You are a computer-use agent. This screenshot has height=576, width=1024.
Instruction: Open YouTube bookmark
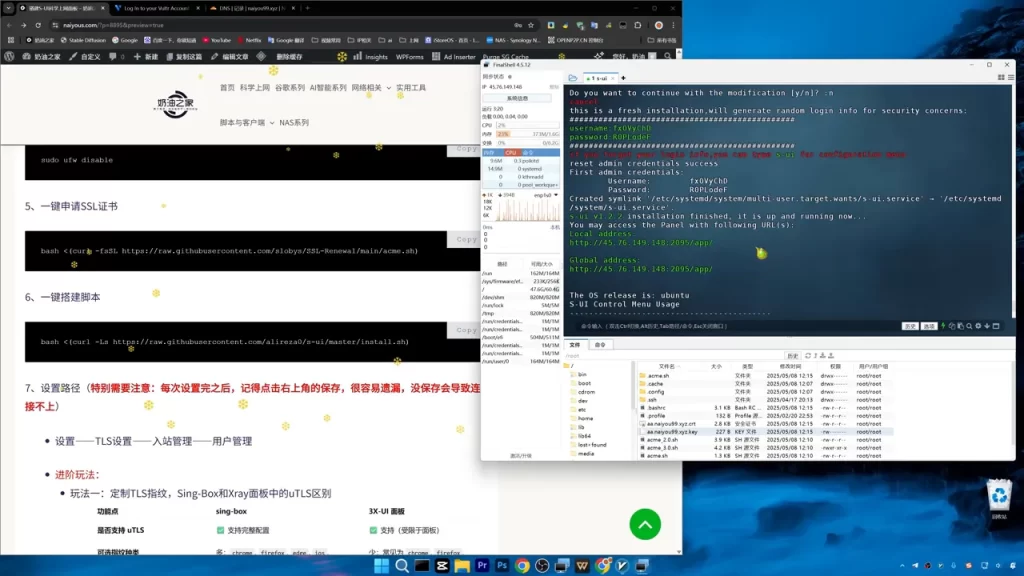coord(217,40)
